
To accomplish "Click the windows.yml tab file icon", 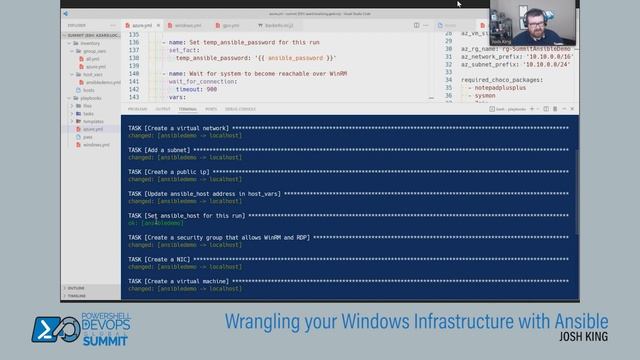I will coord(170,25).
